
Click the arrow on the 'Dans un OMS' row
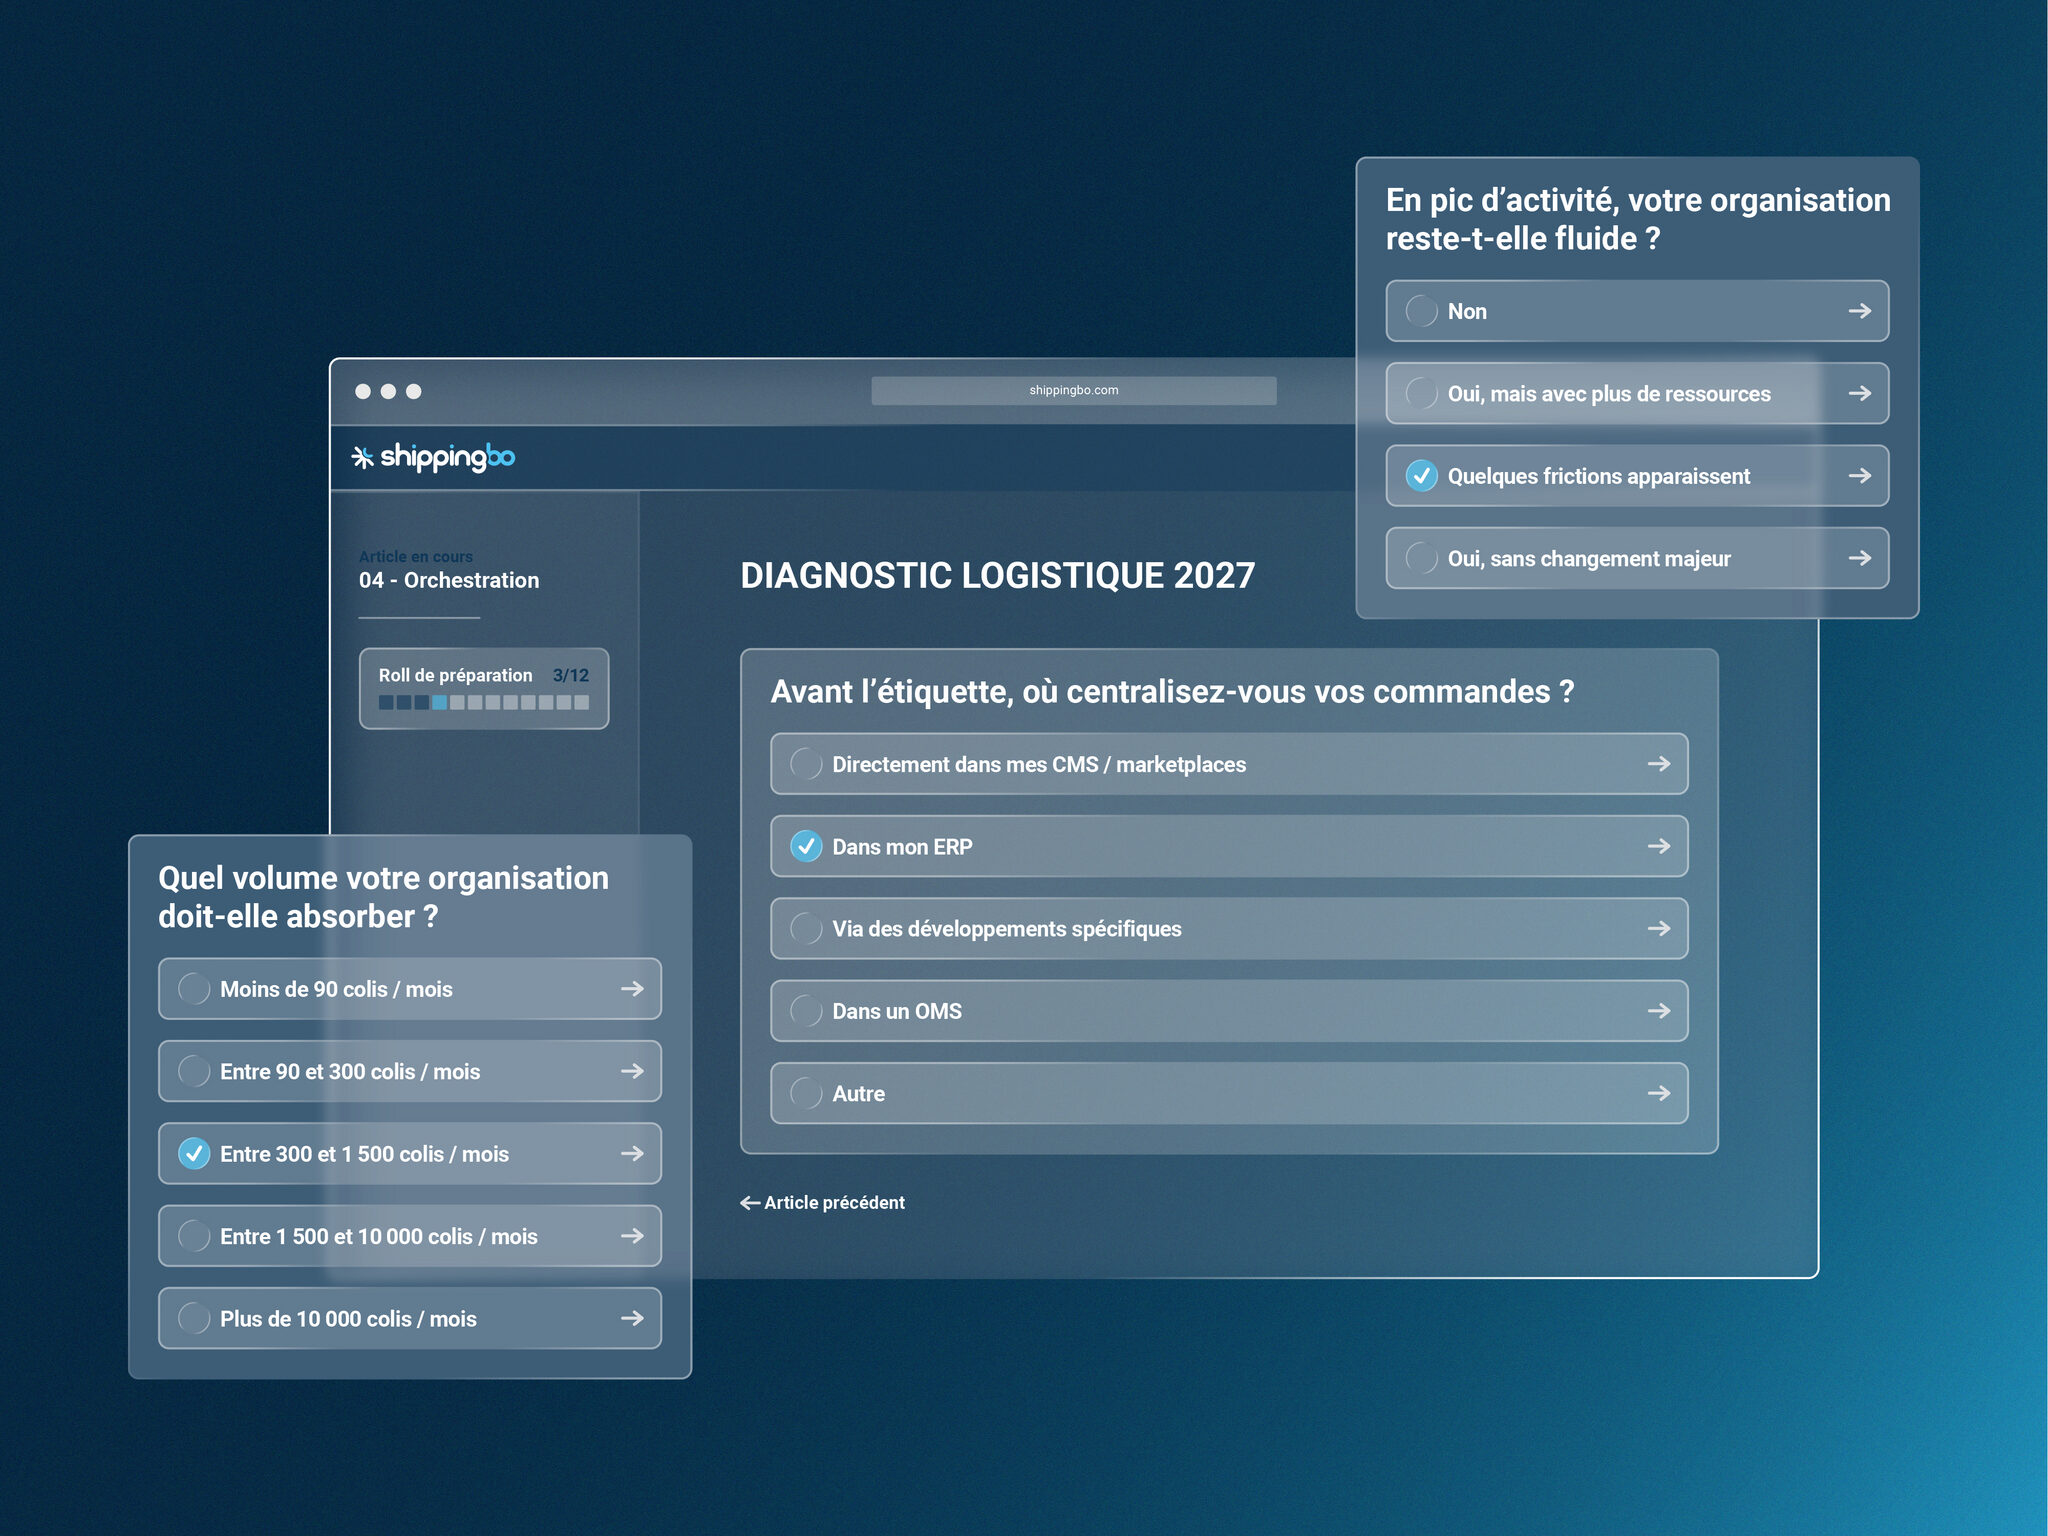coord(1658,1011)
